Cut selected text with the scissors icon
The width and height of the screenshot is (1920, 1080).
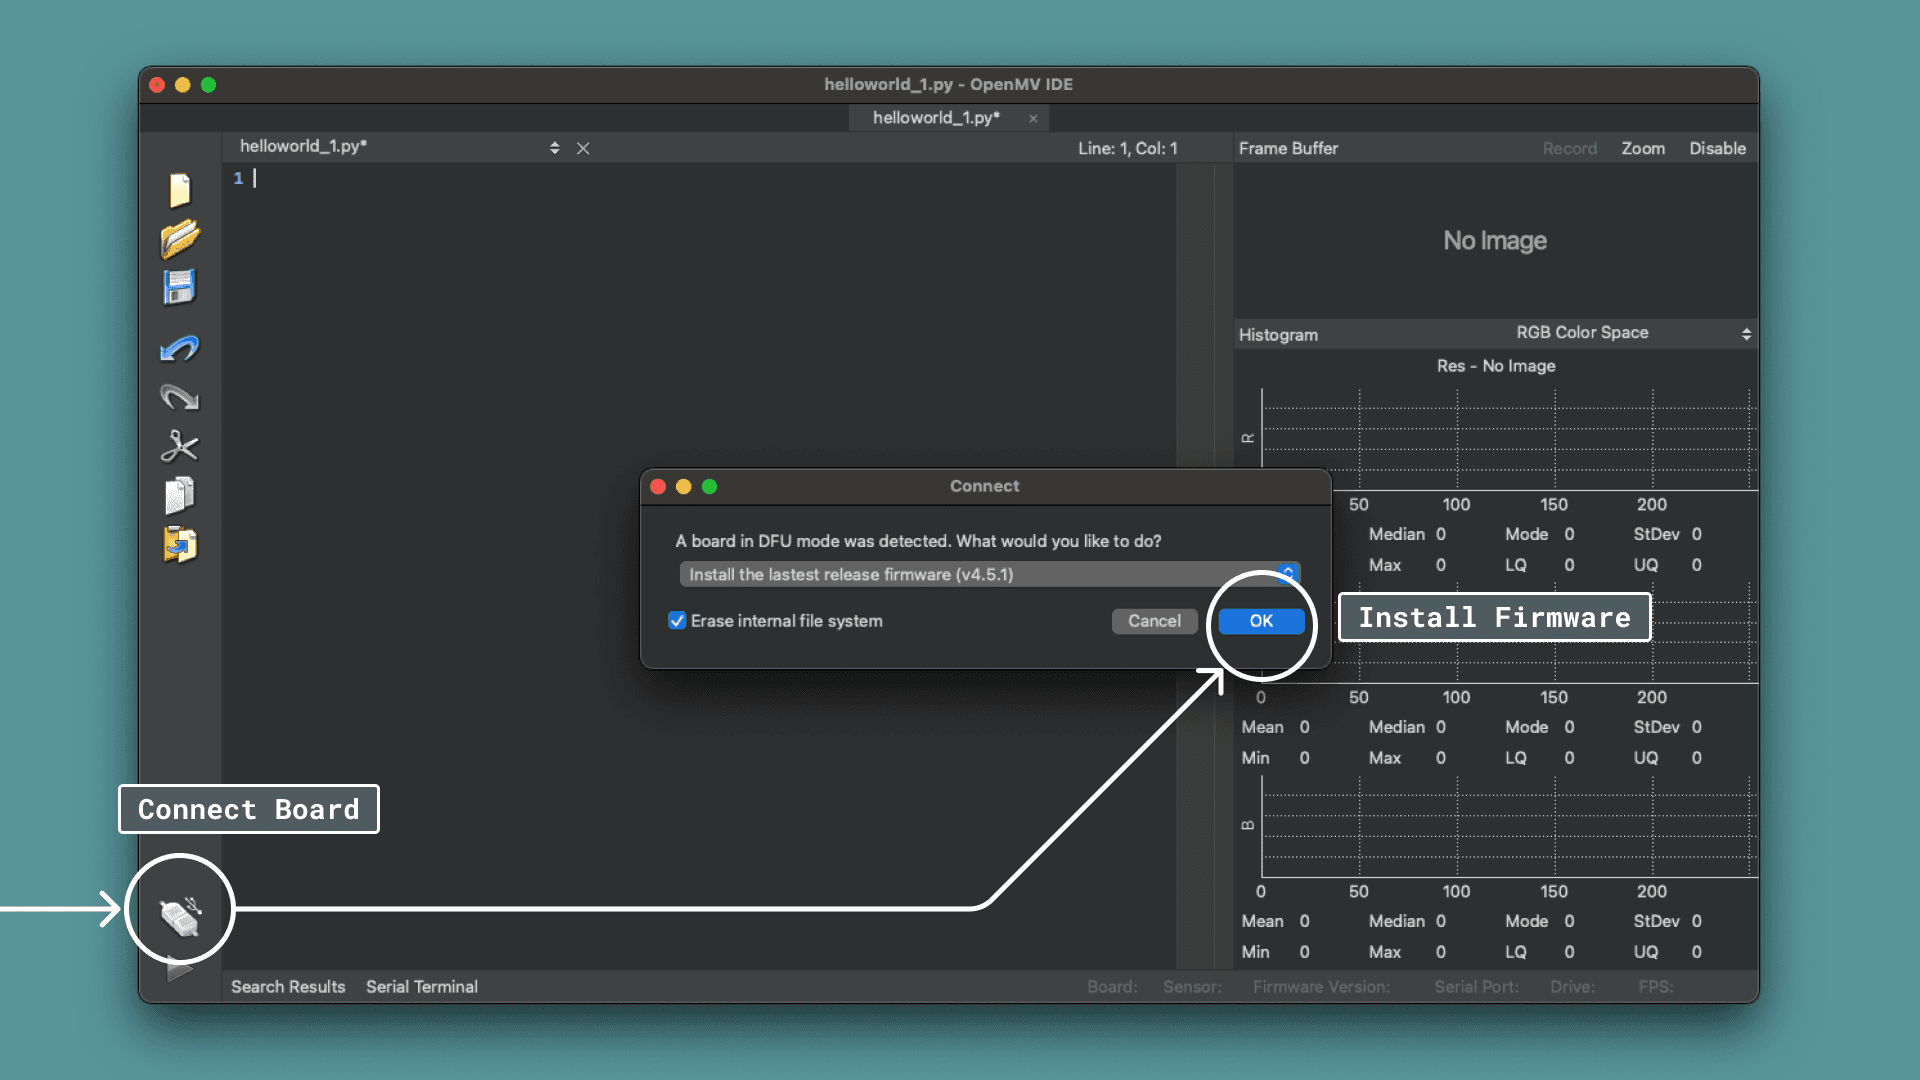(180, 446)
